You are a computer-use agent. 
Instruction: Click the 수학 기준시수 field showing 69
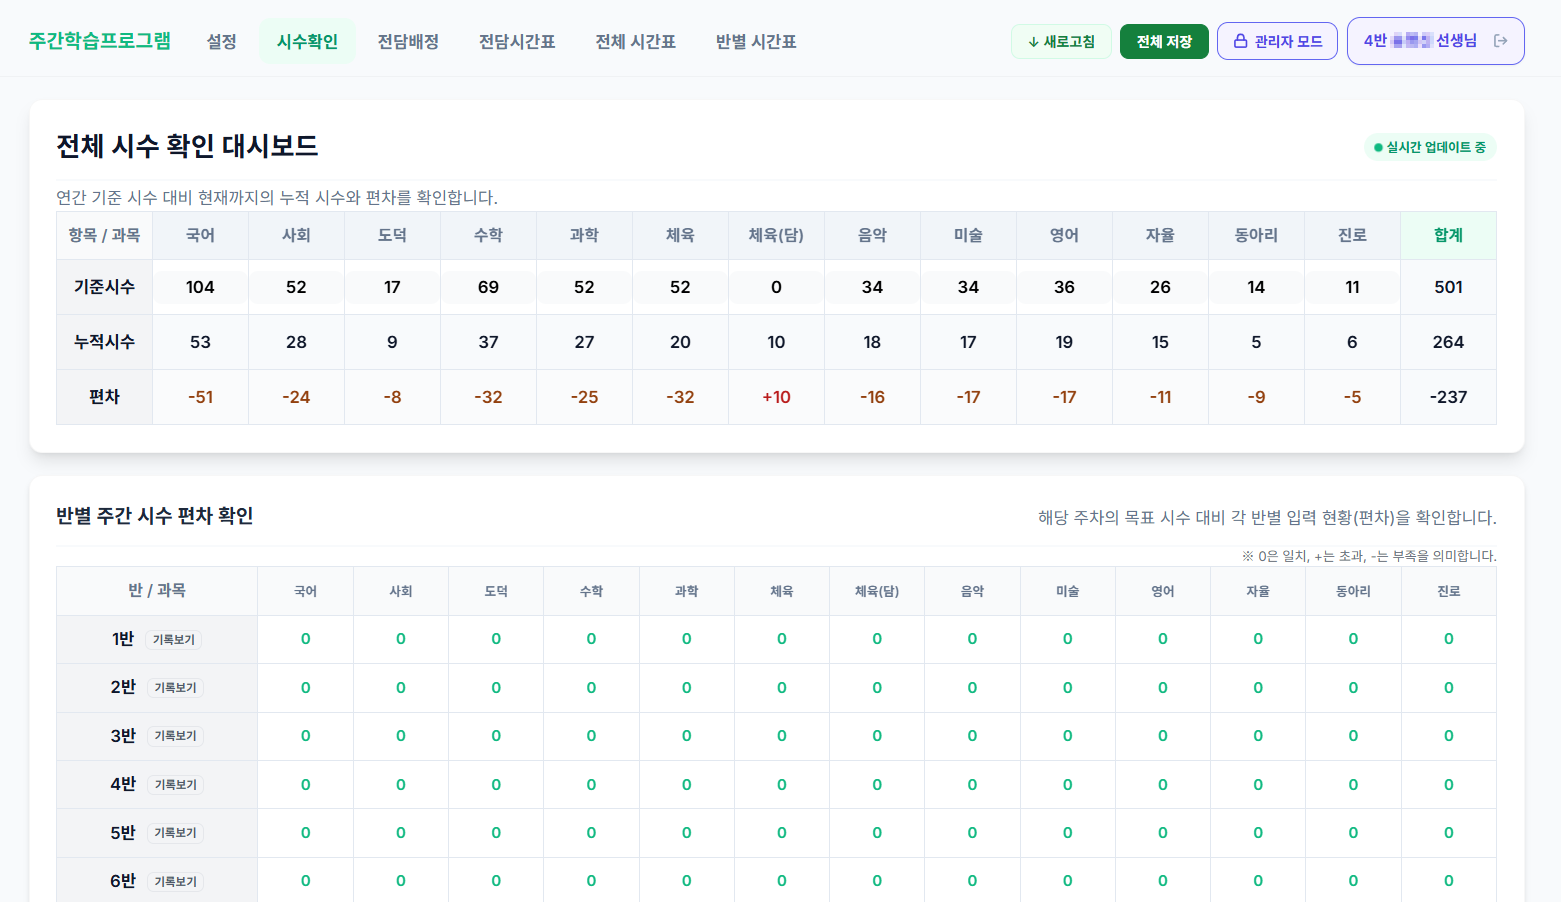click(488, 287)
